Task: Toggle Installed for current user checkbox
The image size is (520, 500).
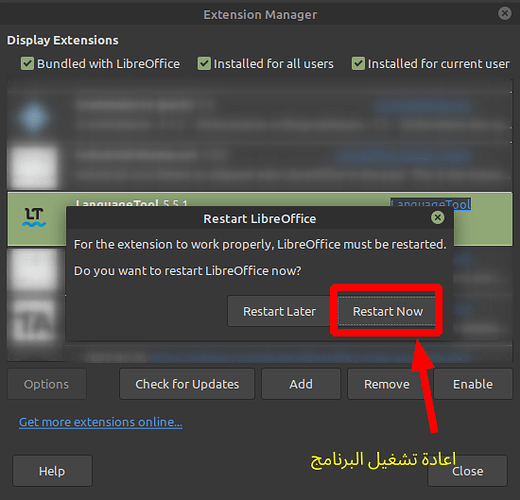Action: (x=358, y=63)
